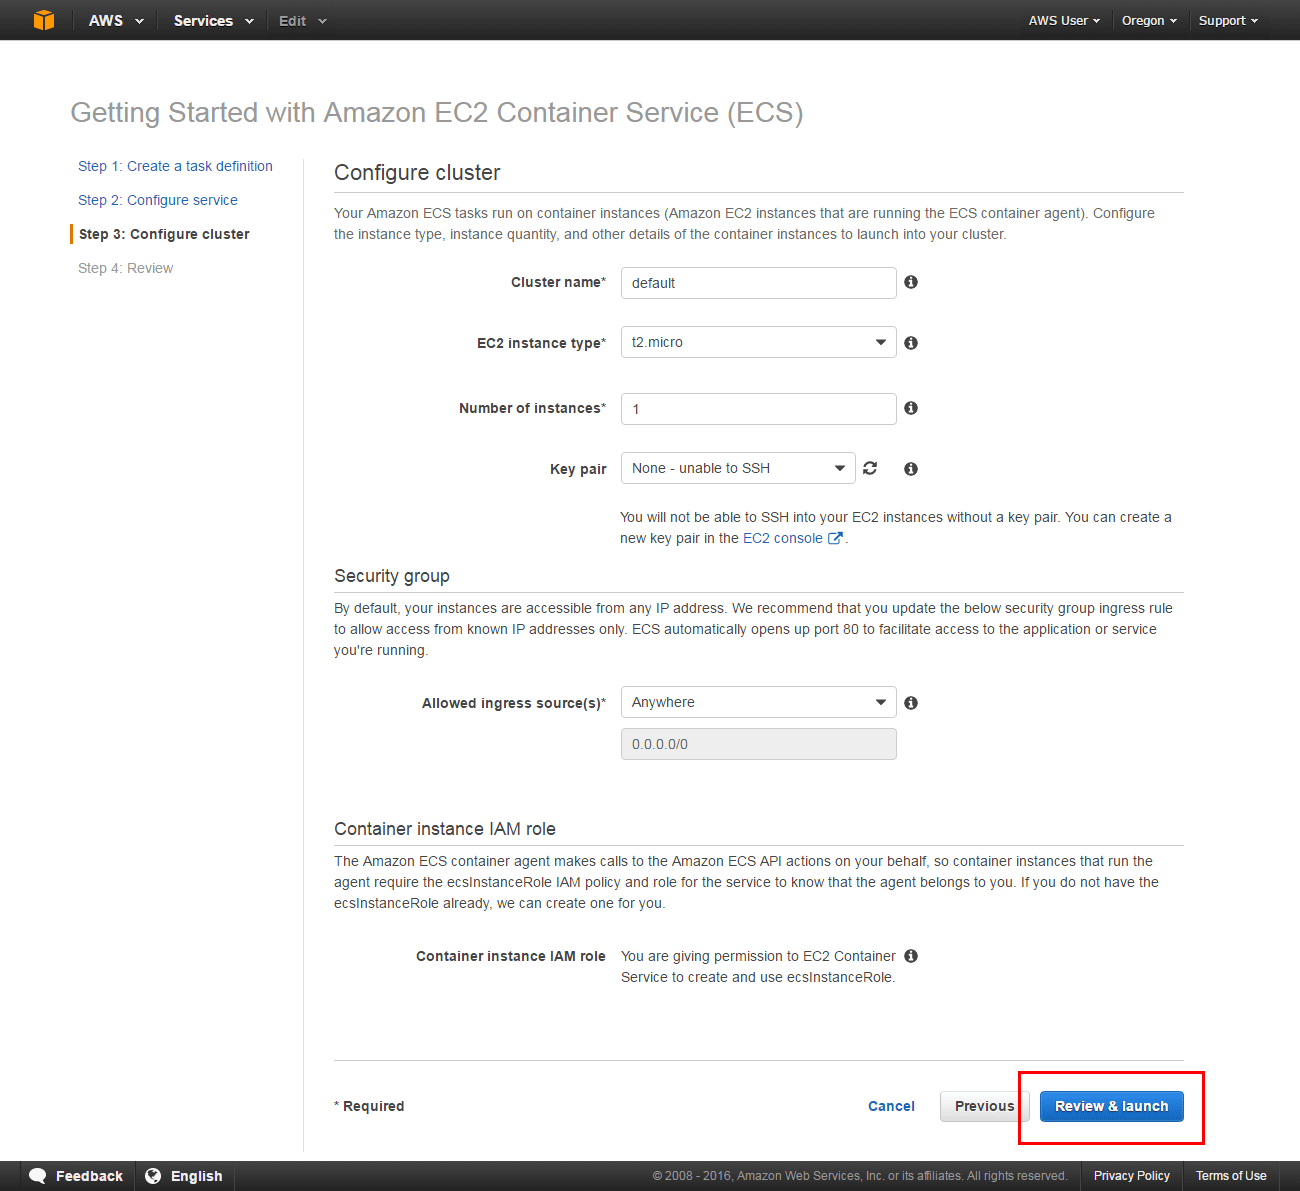Go to Step 1: Create a task definition
Image resolution: width=1300 pixels, height=1191 pixels.
pos(175,166)
